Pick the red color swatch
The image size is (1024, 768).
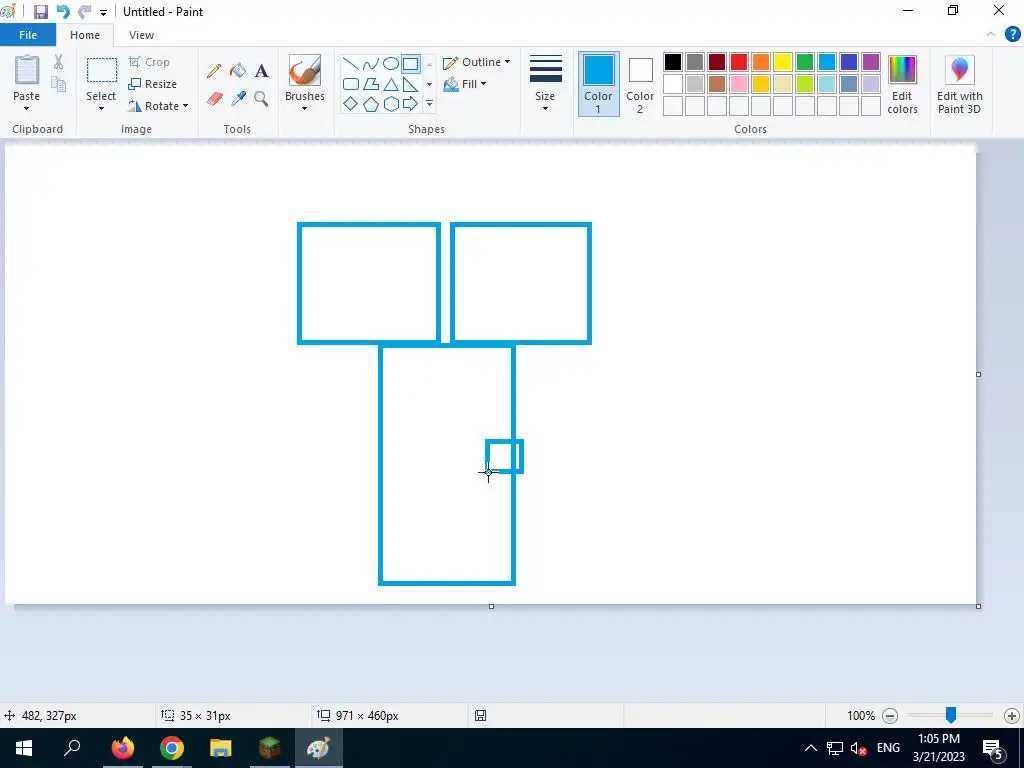pos(739,62)
